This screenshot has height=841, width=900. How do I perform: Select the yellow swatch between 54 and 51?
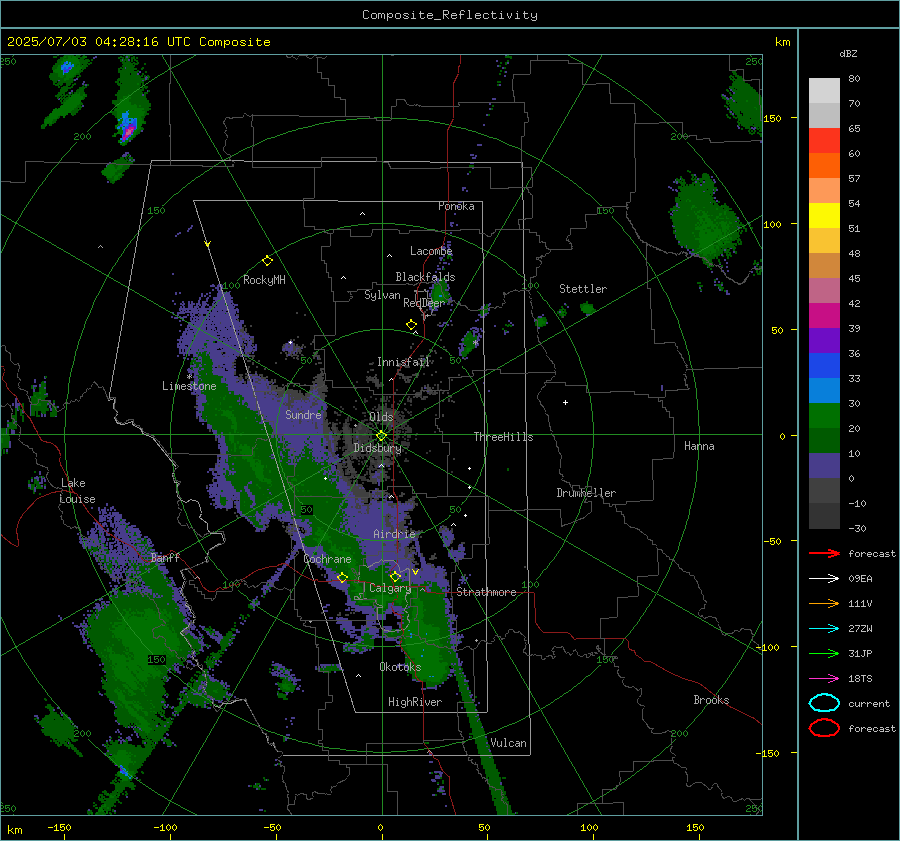824,216
